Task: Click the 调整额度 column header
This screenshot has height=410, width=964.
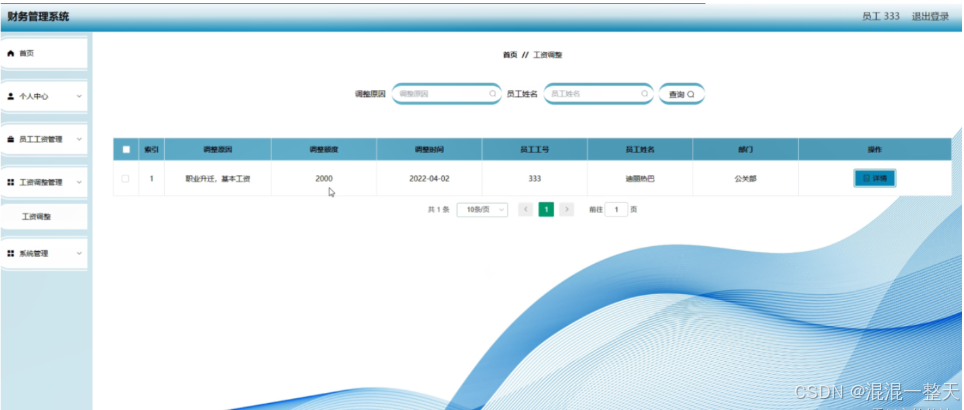Action: 324,149
